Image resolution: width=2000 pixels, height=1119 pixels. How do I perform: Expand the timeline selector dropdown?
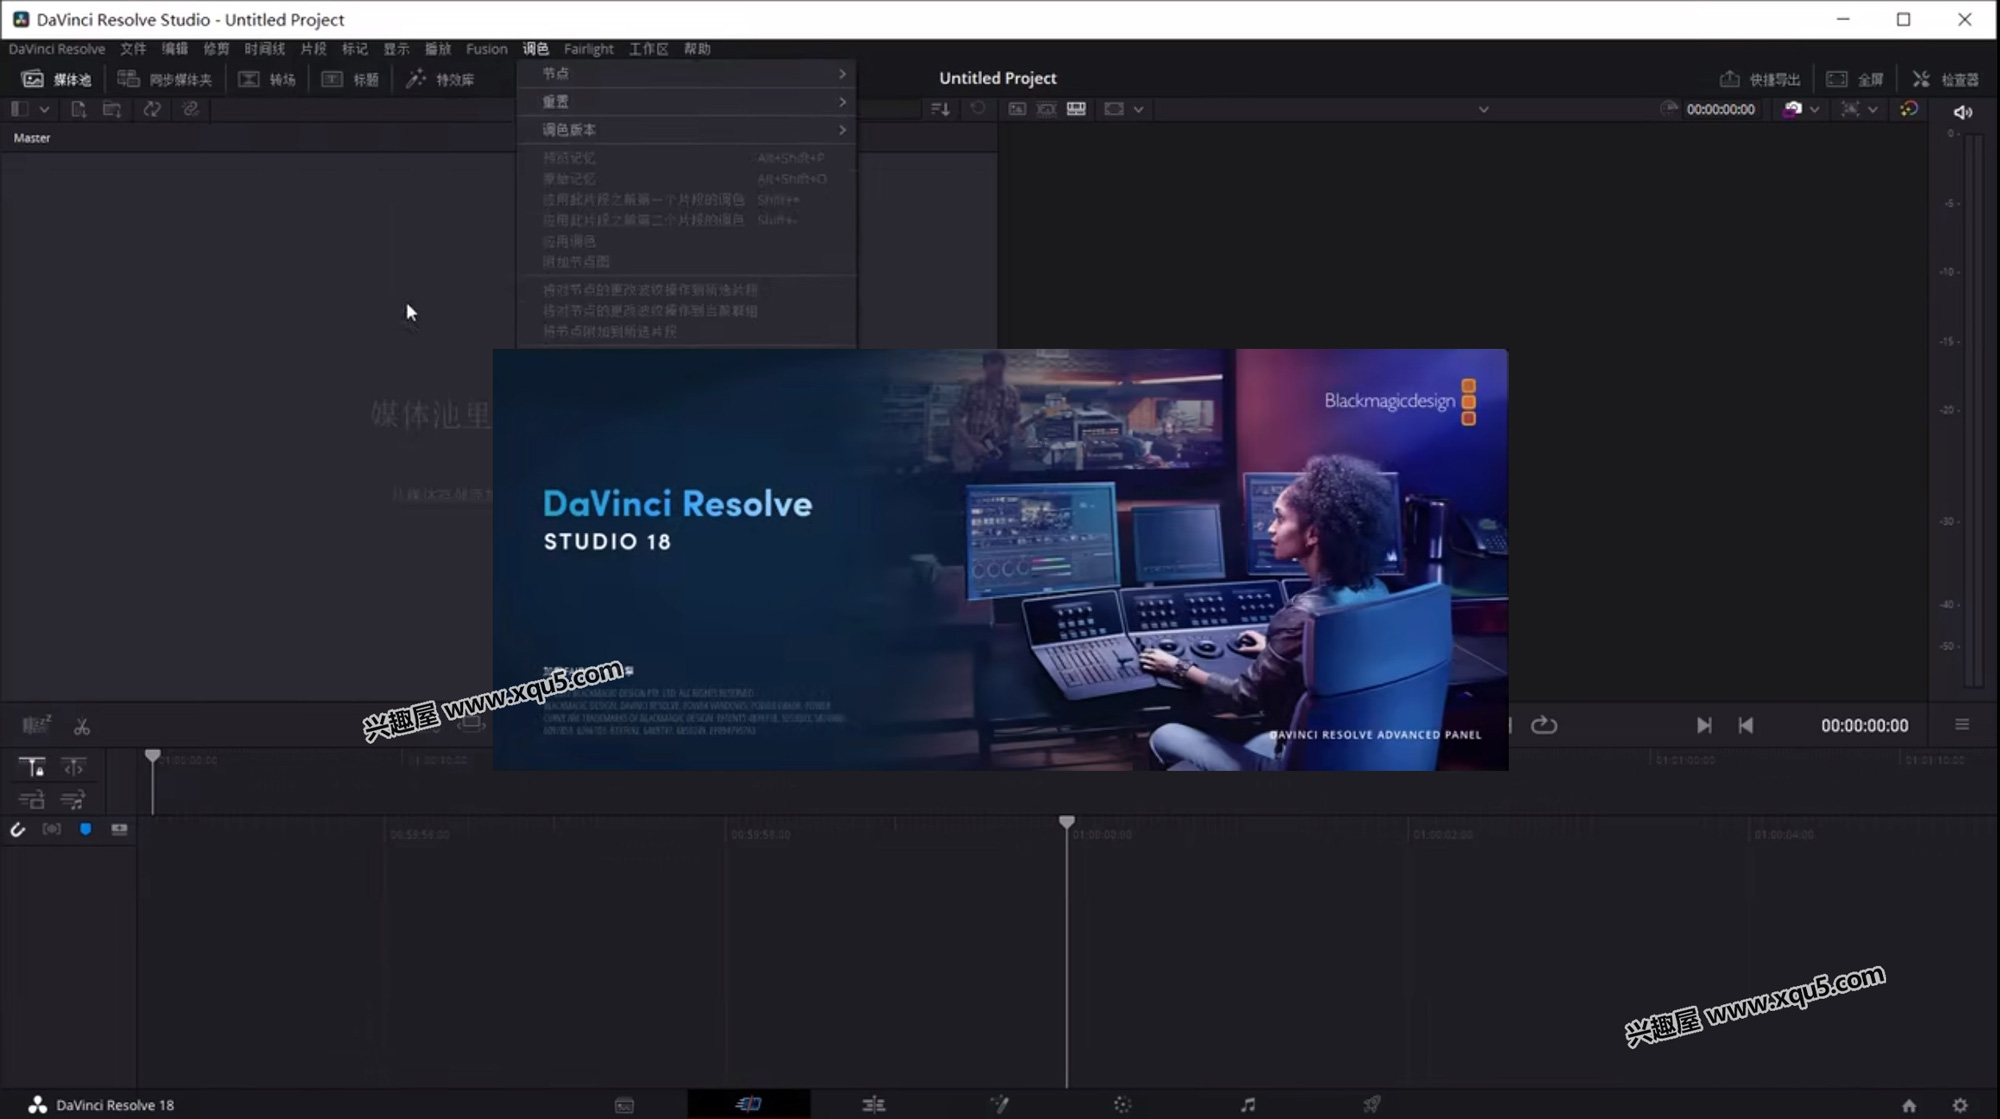tap(1484, 110)
